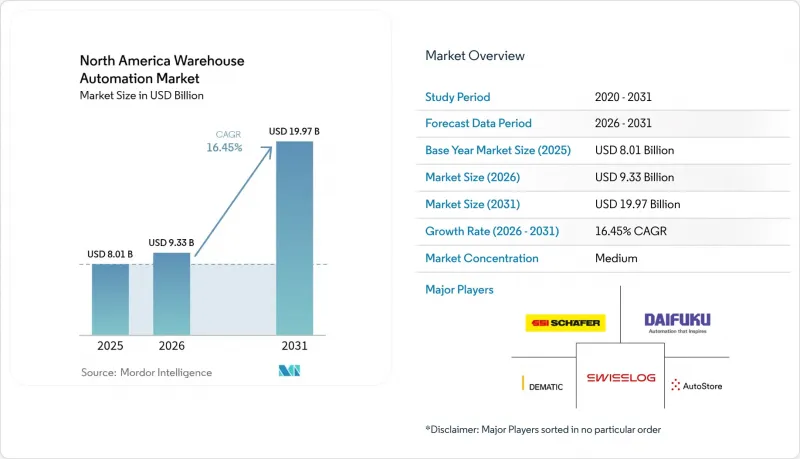Click the Market Overview heading
Screen dimensions: 800x459
point(474,56)
